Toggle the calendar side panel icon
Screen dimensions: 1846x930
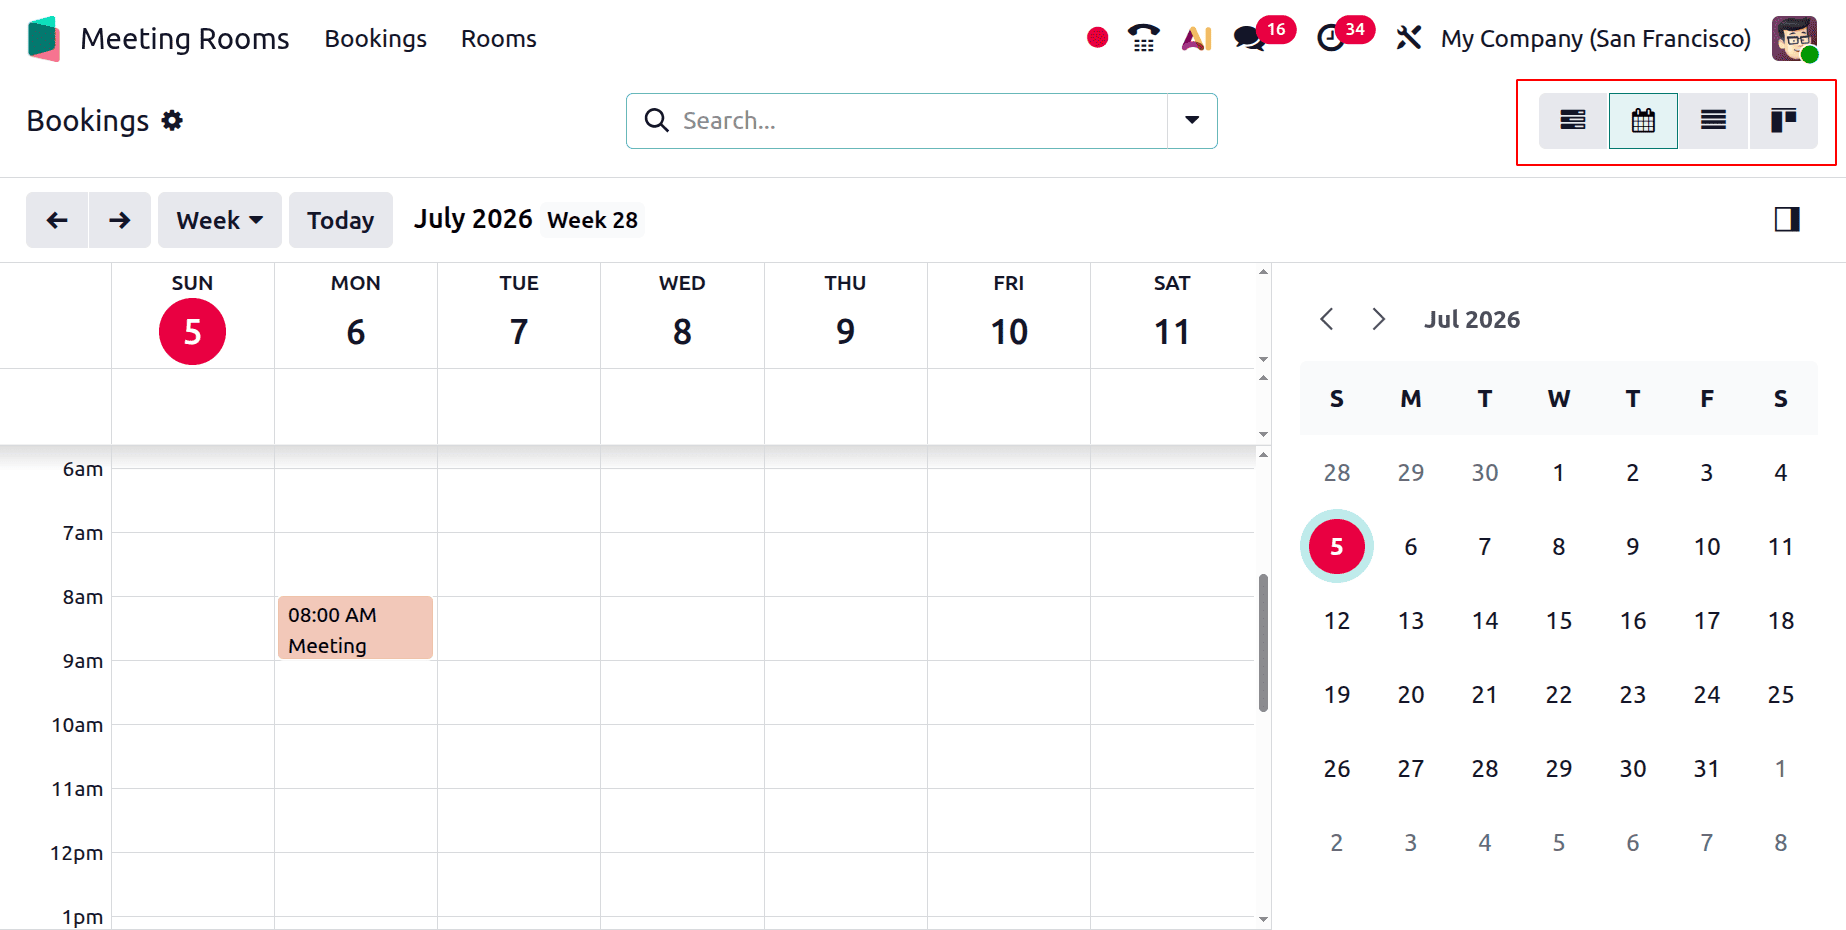(x=1787, y=219)
